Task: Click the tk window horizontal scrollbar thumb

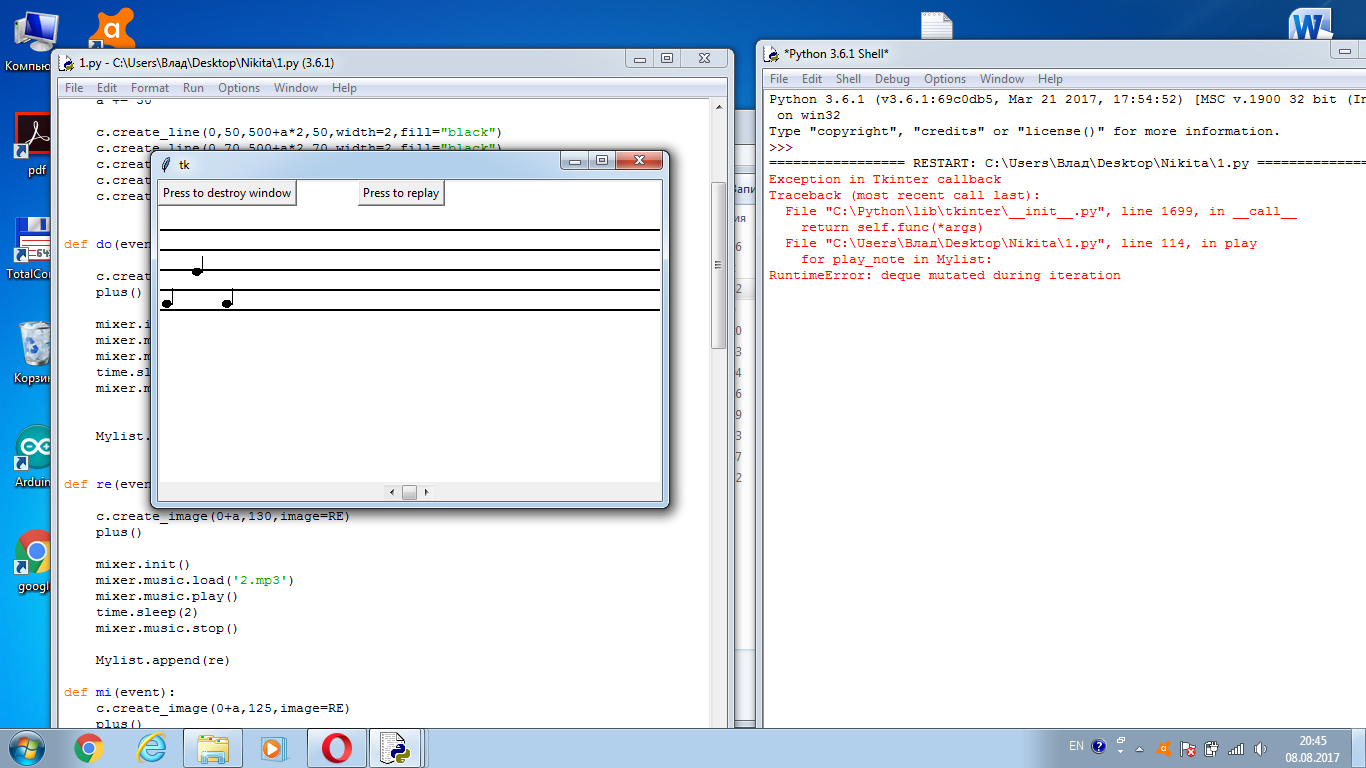Action: 409,492
